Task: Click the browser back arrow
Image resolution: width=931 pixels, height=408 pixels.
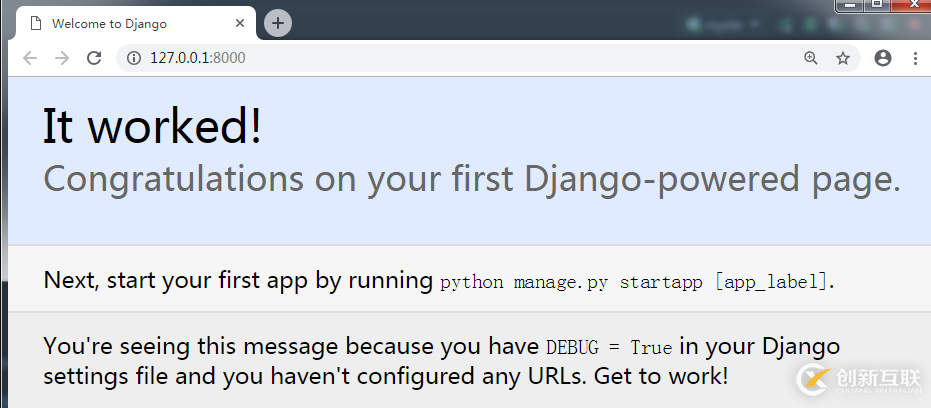Action: tap(30, 58)
